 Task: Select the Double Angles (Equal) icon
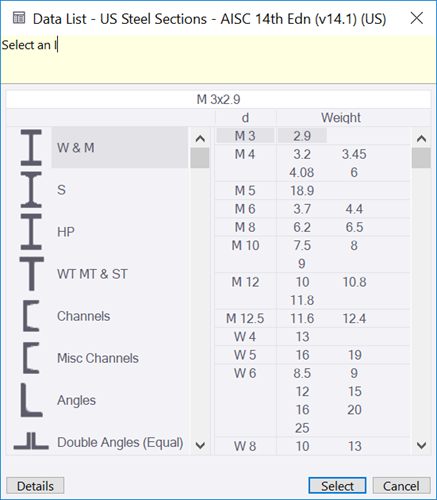coord(31,441)
